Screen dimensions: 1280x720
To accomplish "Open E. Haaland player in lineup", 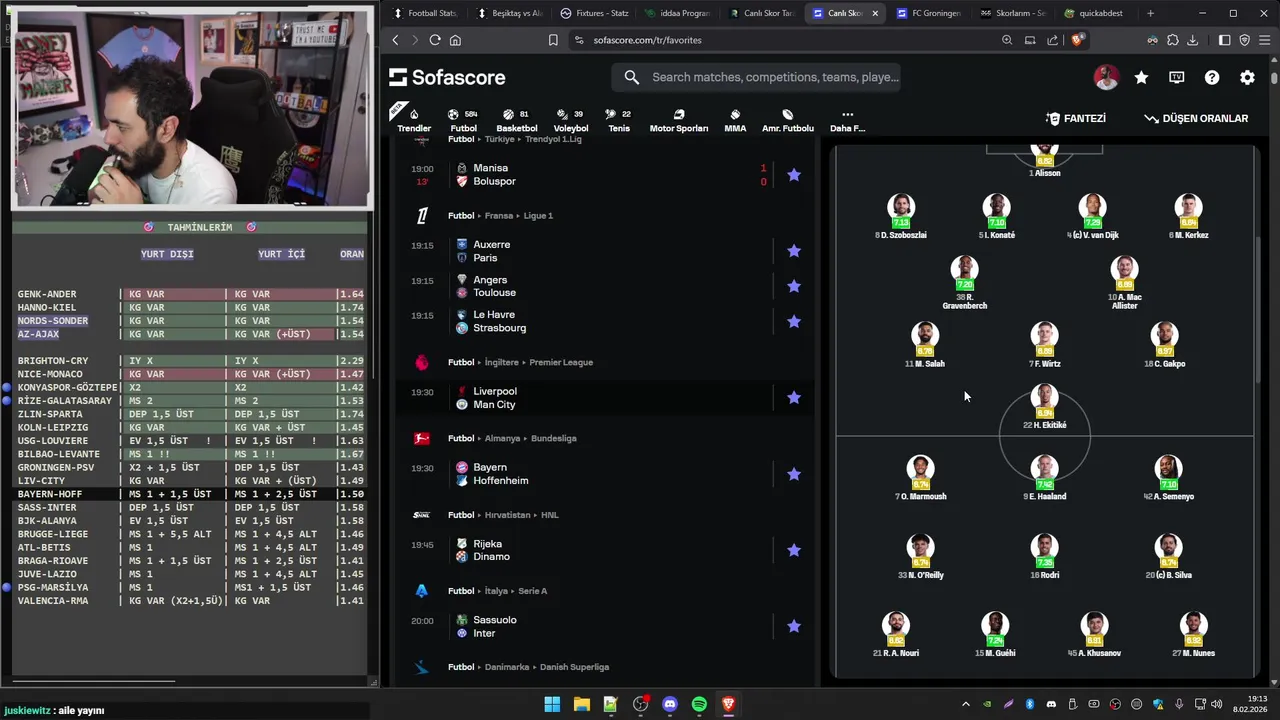I will pos(1045,478).
